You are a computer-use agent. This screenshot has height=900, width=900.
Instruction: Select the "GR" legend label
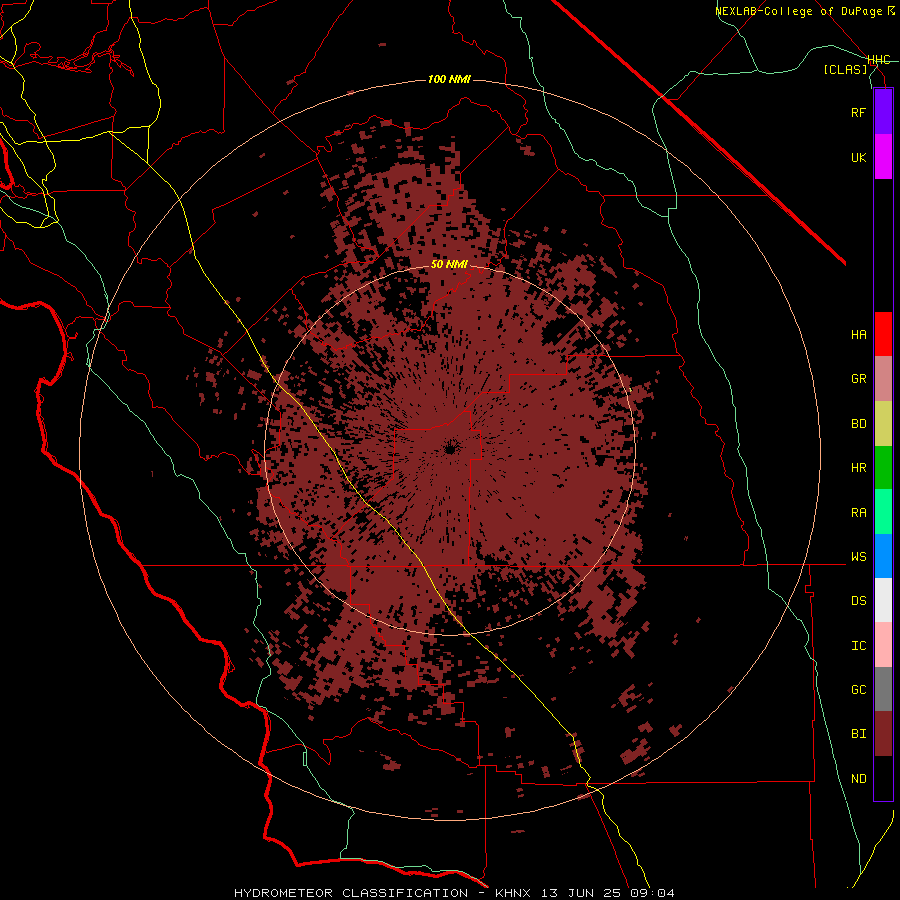858,379
